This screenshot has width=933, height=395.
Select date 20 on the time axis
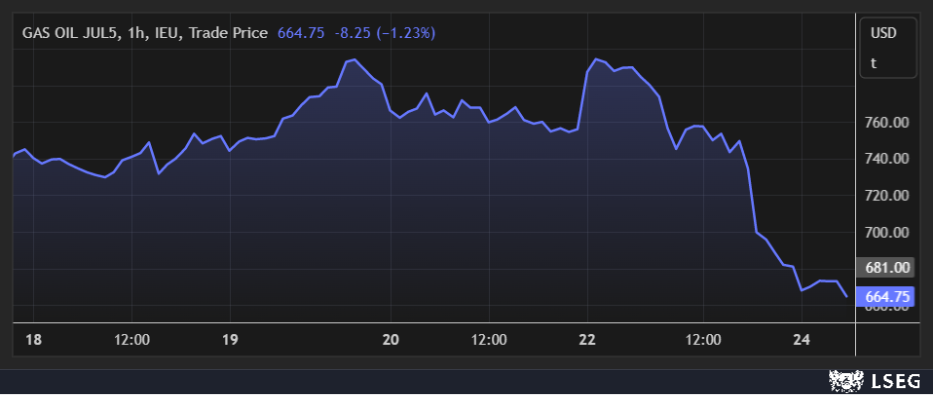click(390, 340)
